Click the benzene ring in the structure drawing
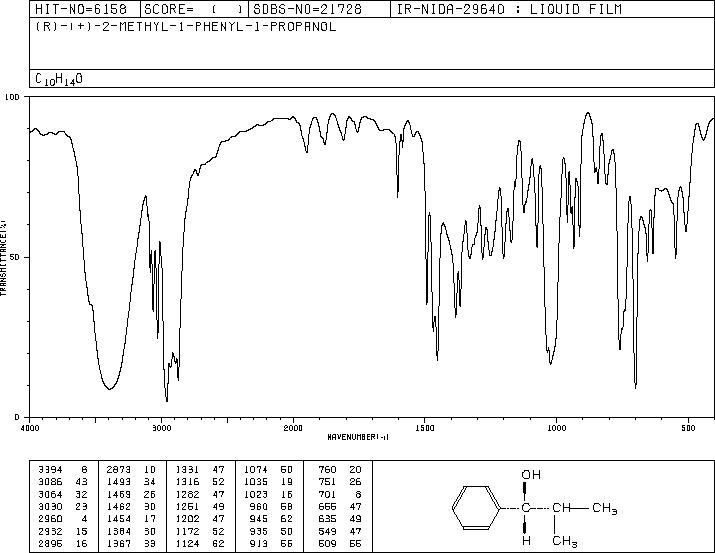 [x=476, y=508]
